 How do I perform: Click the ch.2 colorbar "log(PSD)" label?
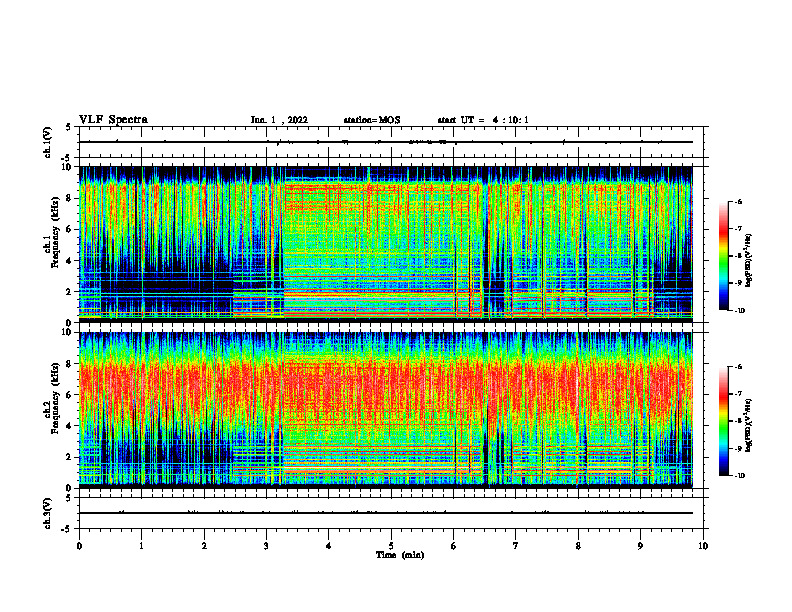[x=748, y=424]
